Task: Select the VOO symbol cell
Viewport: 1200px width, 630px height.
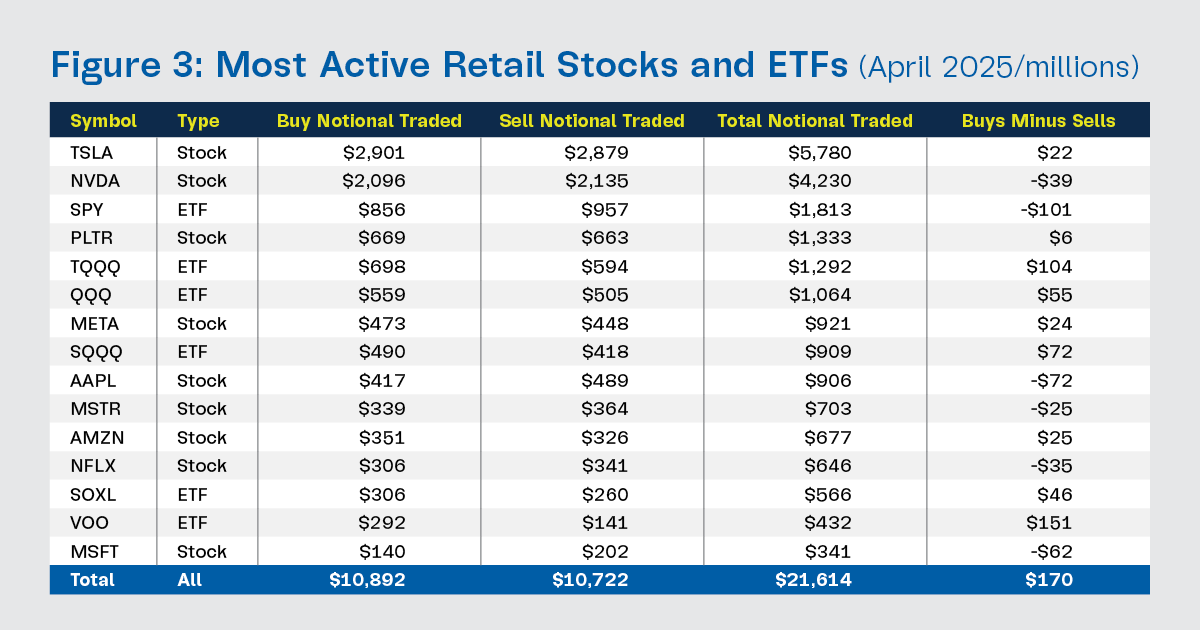Action: pos(89,523)
